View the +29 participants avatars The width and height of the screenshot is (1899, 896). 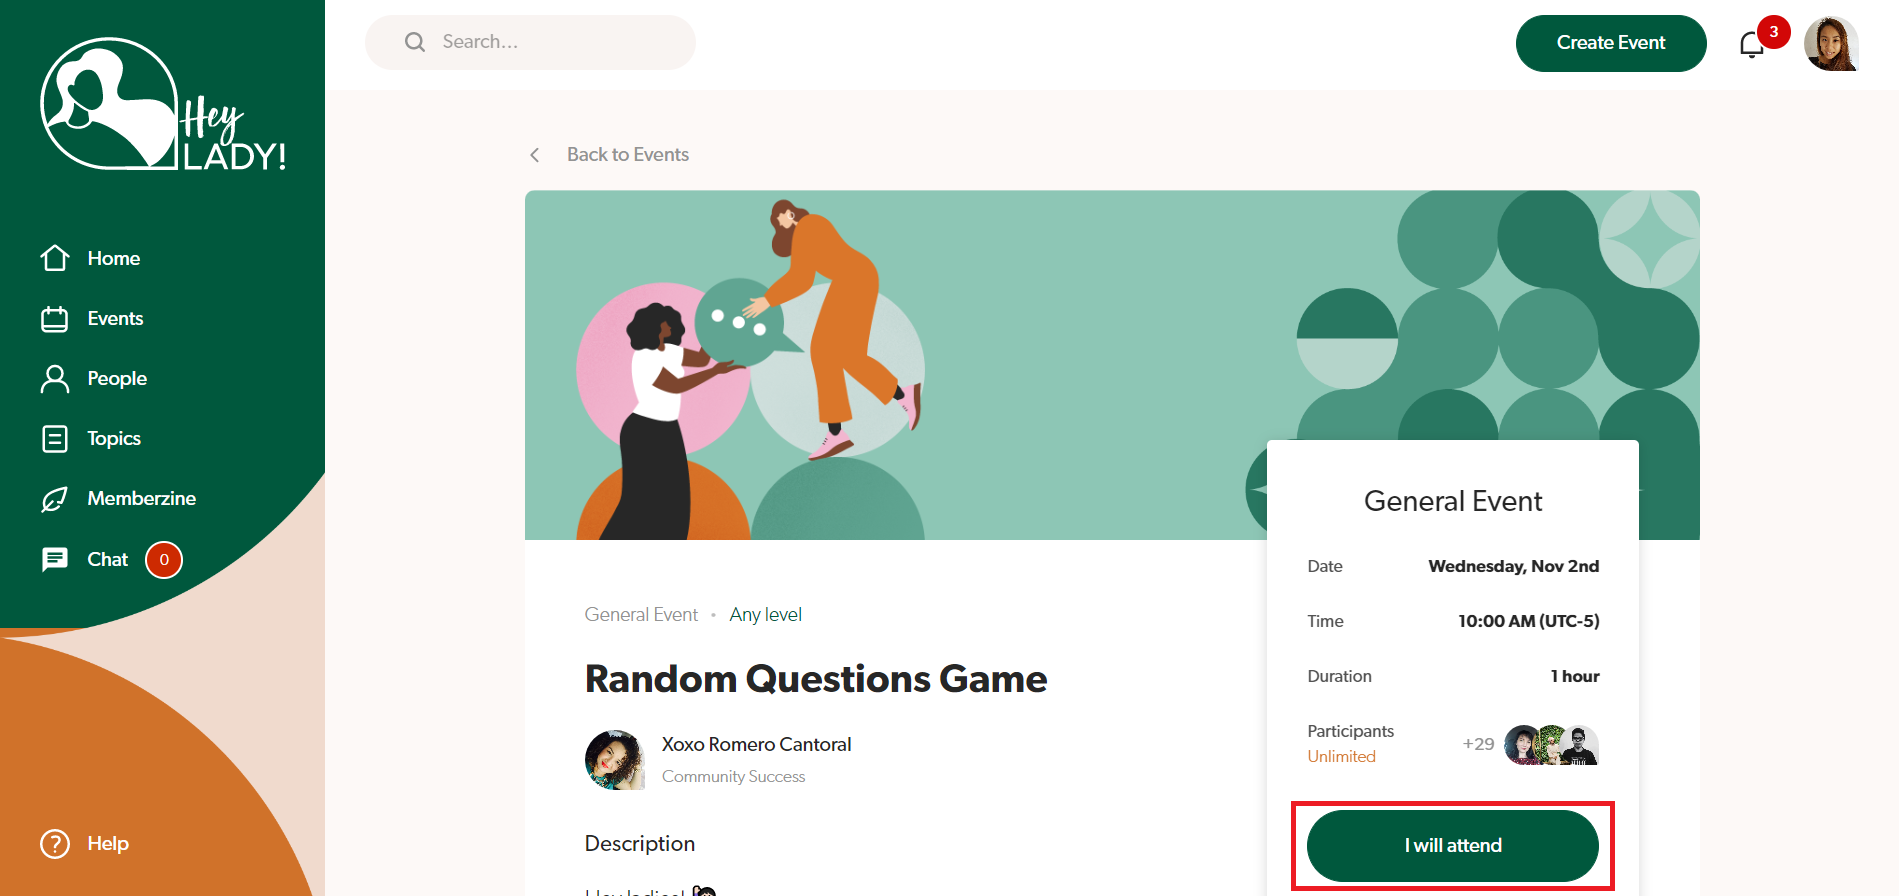coord(1531,745)
